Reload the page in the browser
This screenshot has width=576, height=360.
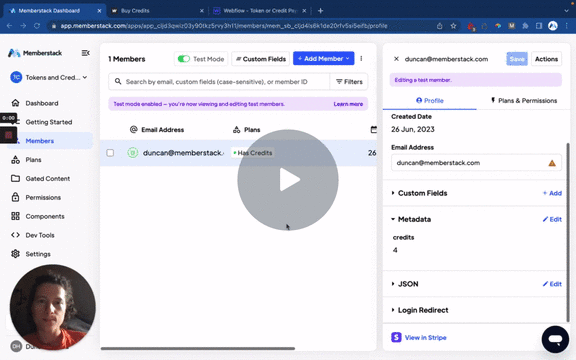coord(37,26)
